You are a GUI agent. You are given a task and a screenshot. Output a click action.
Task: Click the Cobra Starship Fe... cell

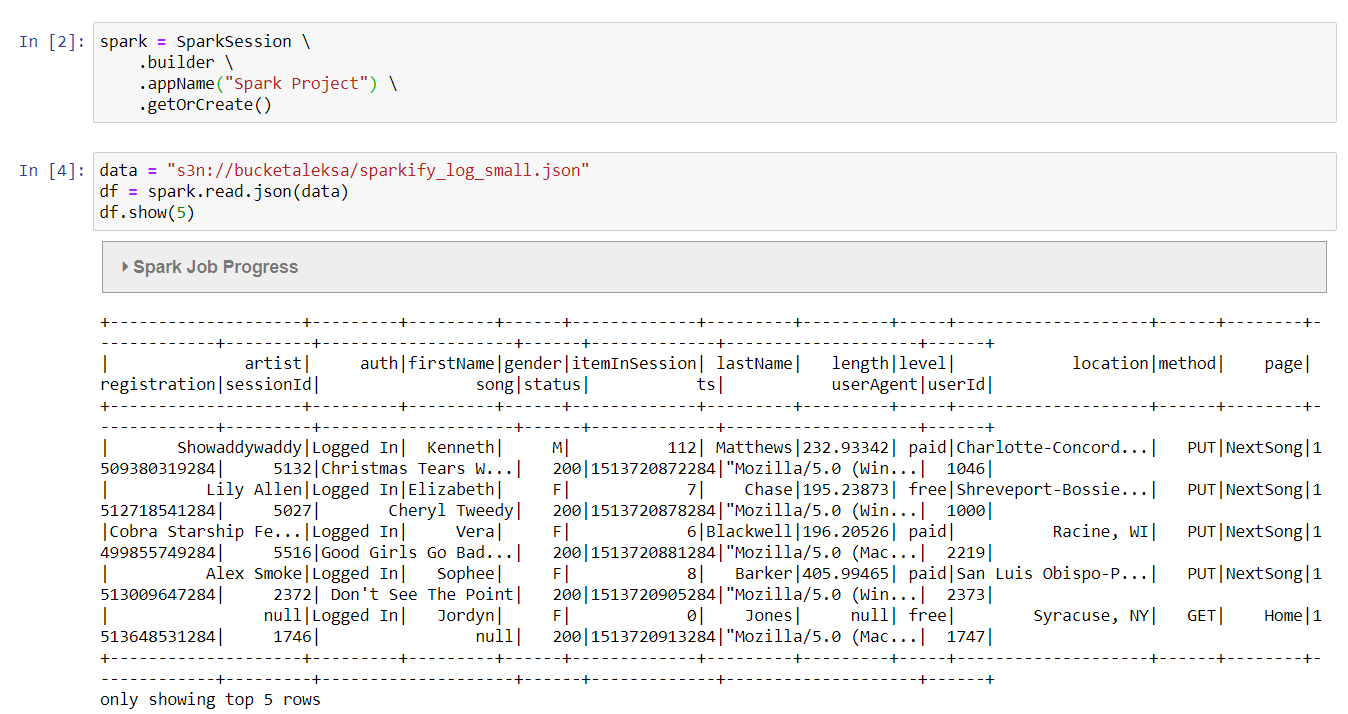206,532
